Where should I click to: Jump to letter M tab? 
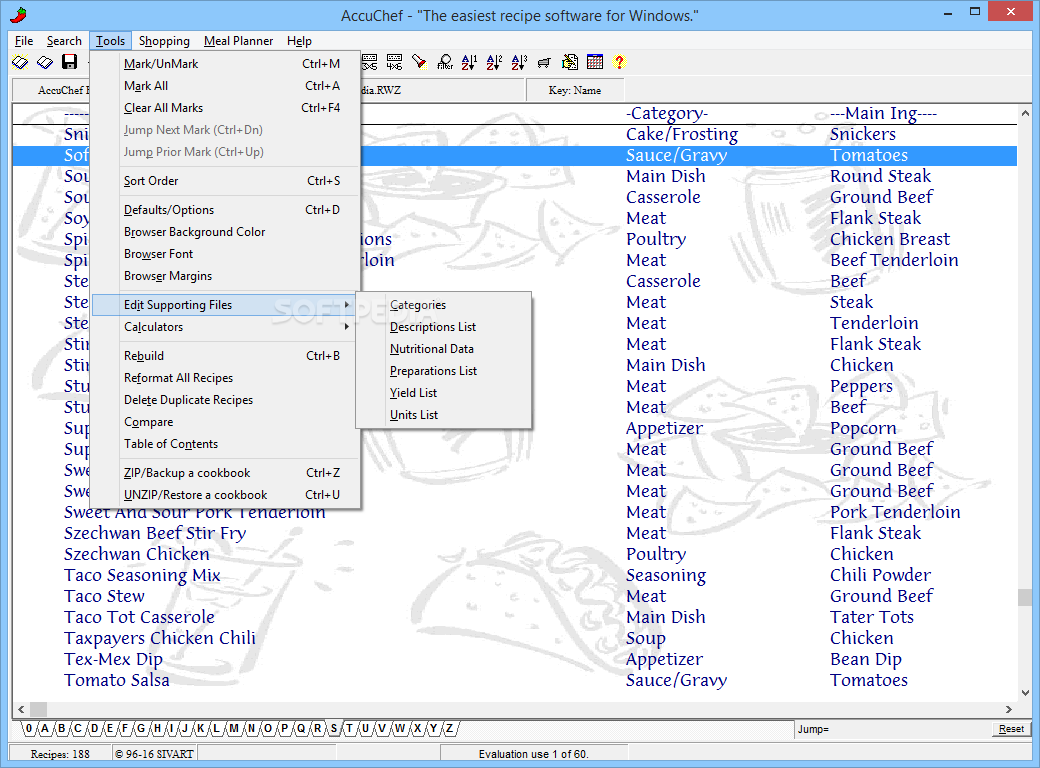pyautogui.click(x=234, y=728)
